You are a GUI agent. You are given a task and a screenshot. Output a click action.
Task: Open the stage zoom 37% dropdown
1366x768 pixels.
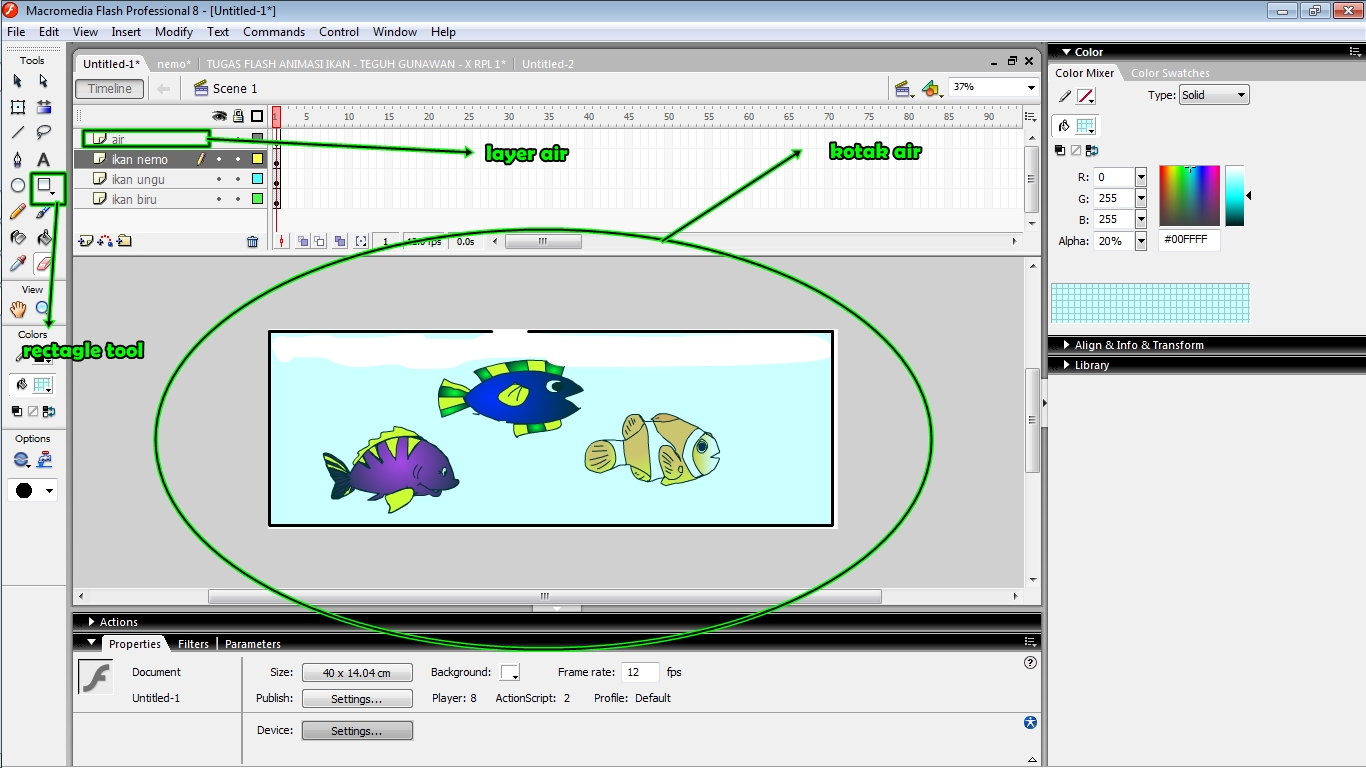[1031, 88]
